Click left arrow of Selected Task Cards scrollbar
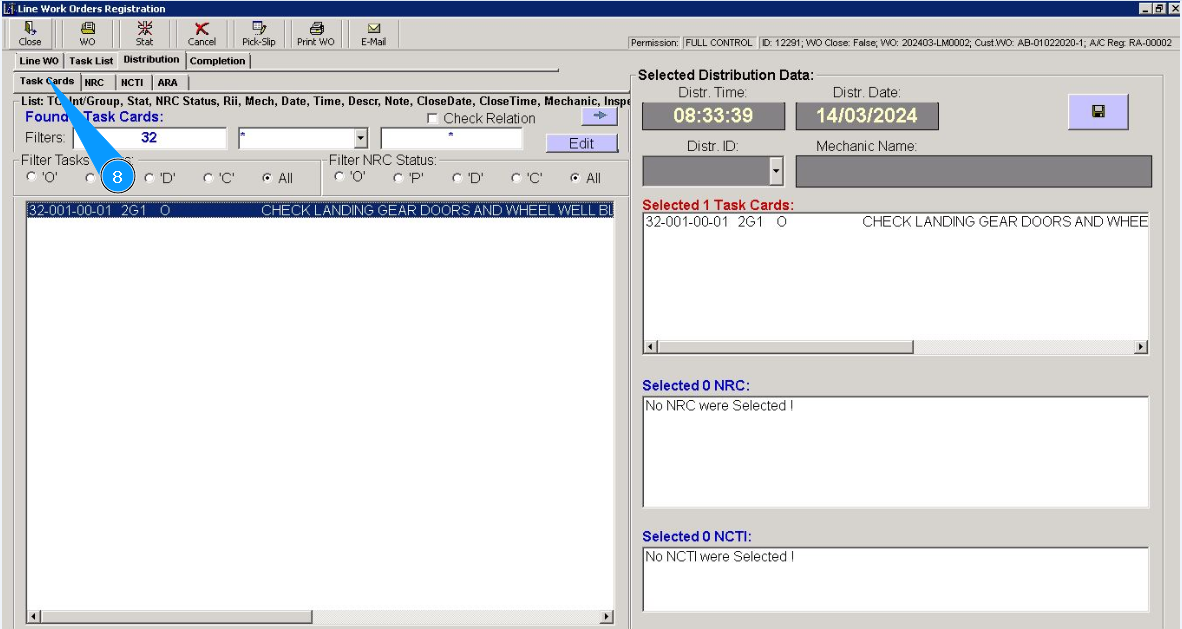This screenshot has height=629, width=1182. tap(651, 347)
